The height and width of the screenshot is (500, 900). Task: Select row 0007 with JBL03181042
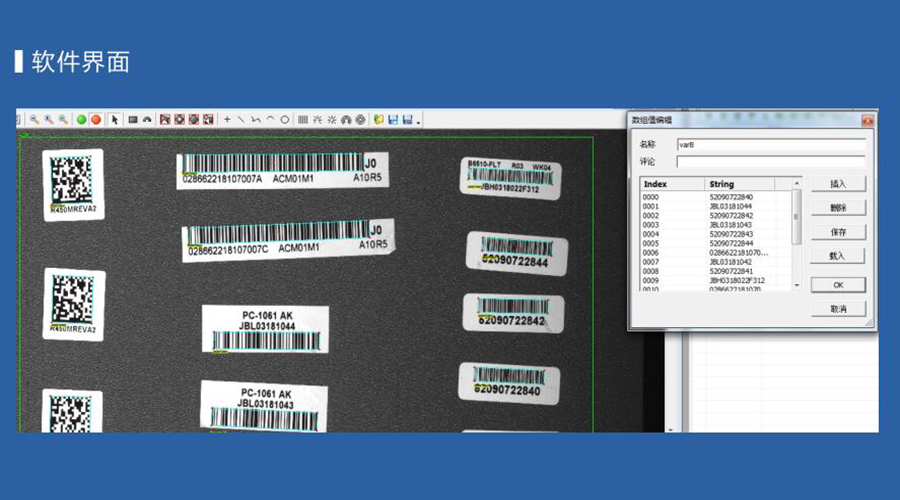pyautogui.click(x=716, y=262)
